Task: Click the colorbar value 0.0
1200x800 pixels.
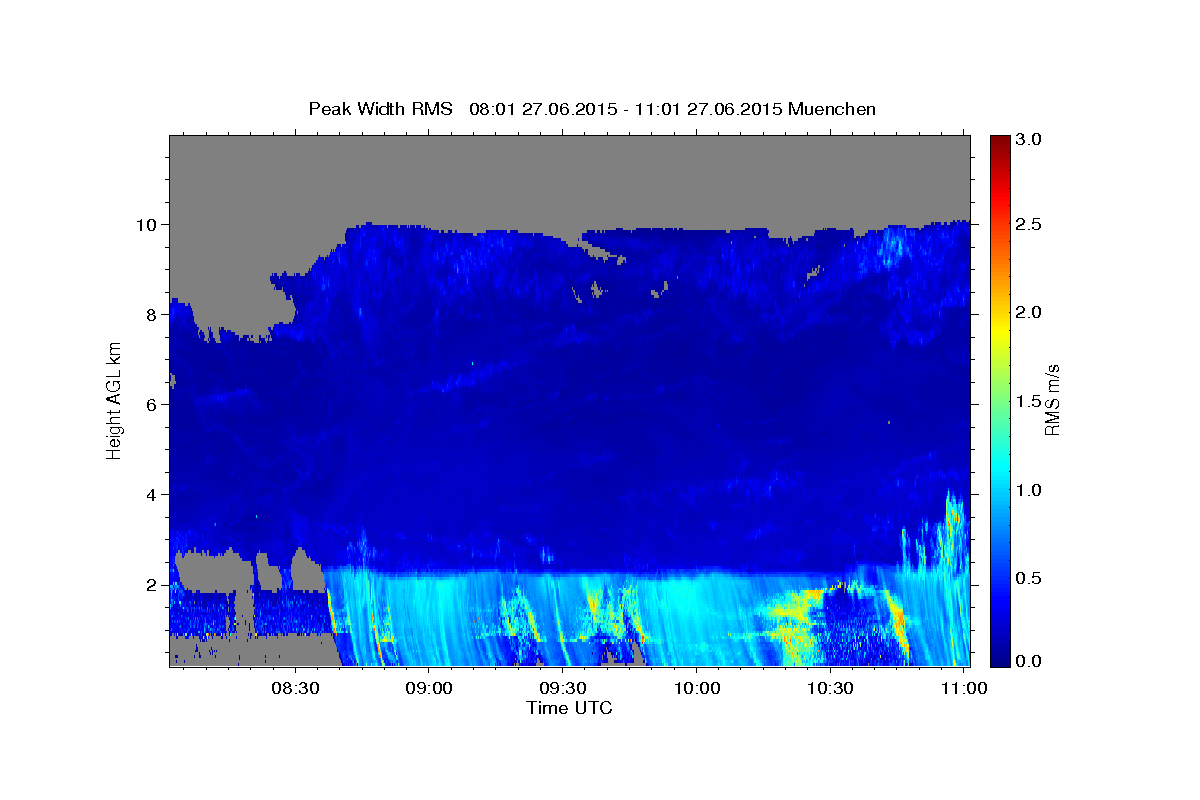Action: point(1030,661)
